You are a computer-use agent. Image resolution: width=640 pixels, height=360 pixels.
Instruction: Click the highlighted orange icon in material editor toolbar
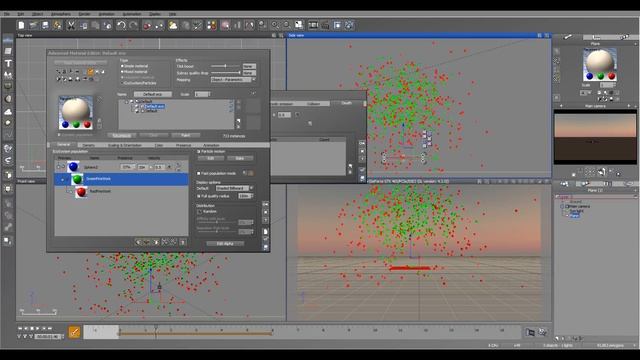click(x=90, y=72)
